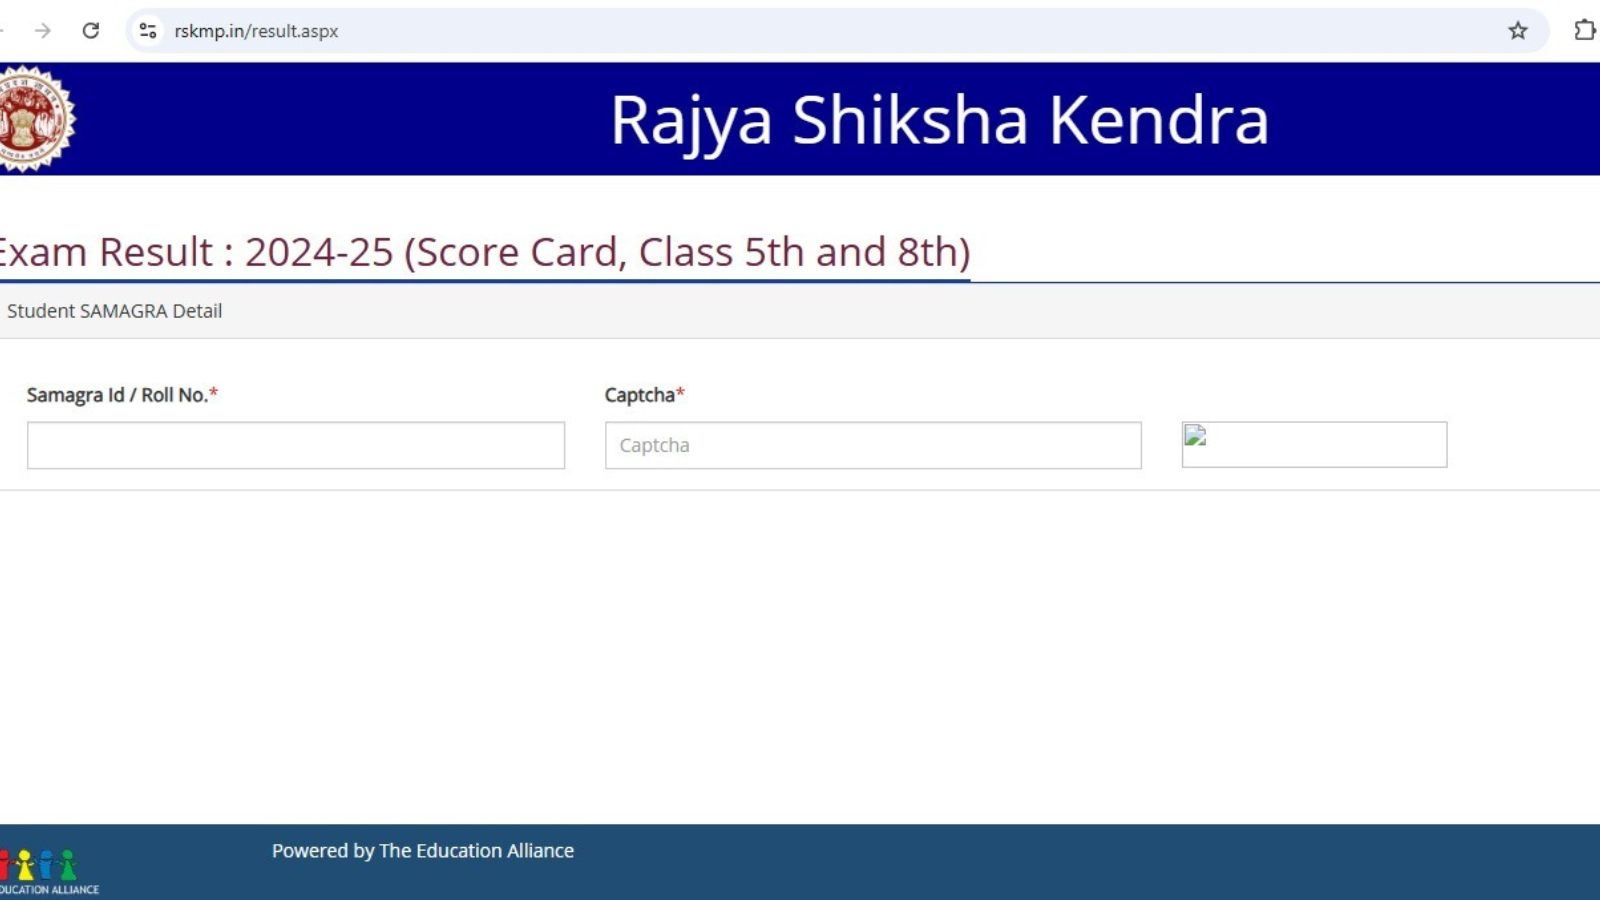This screenshot has width=1600, height=900.
Task: Focus the Captcha text input field
Action: (872, 445)
